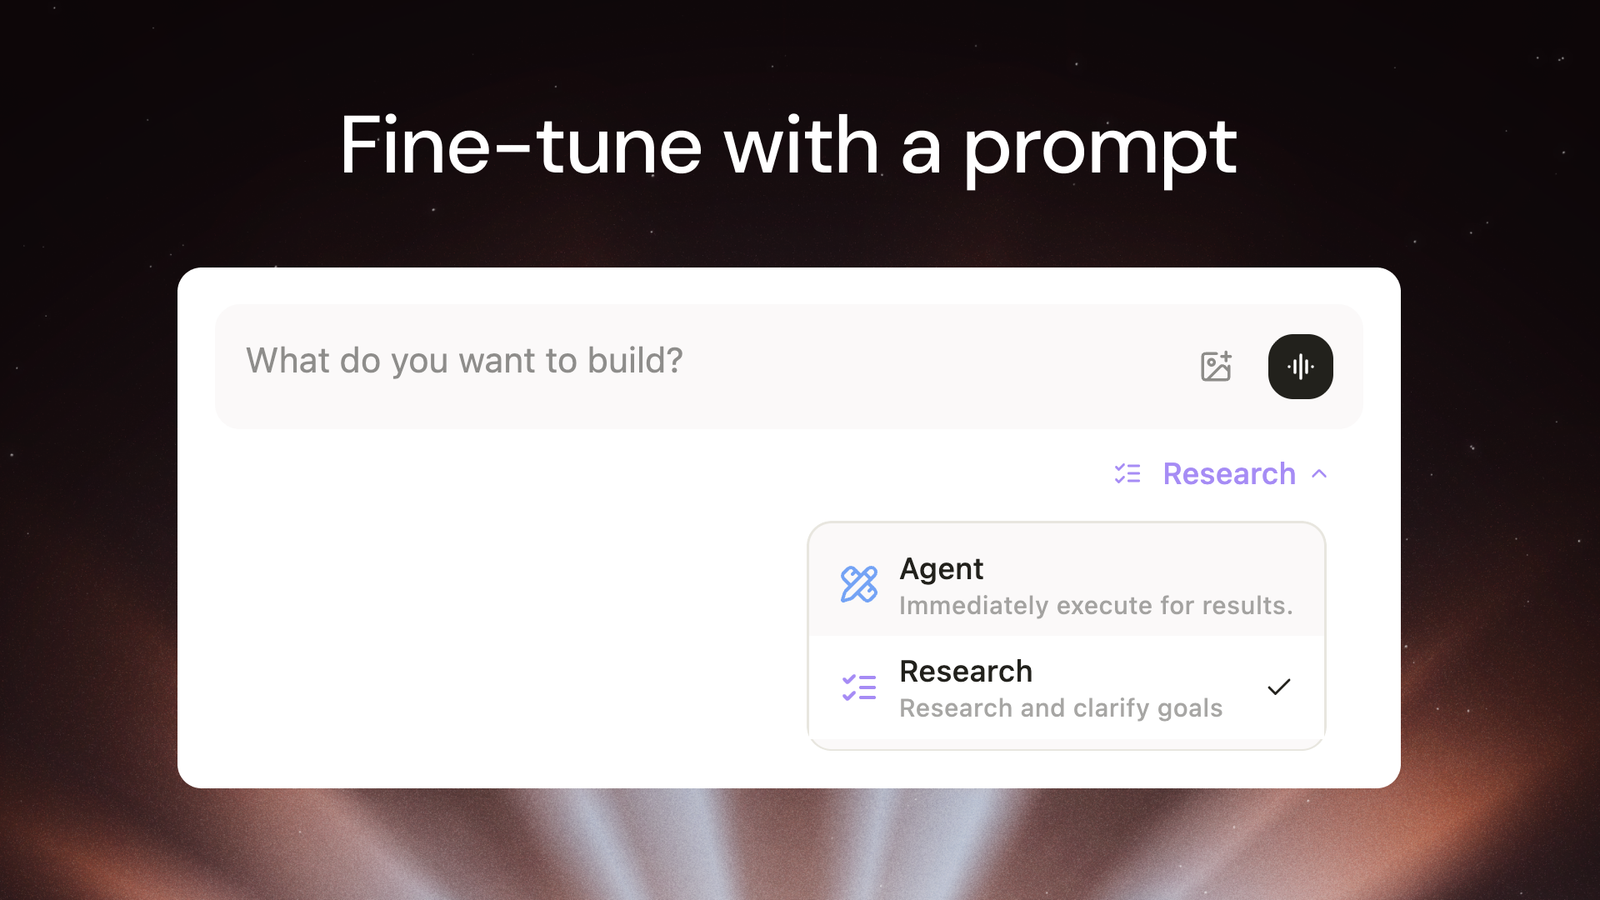The height and width of the screenshot is (900, 1600).
Task: Click the purple Research mode selector label
Action: 1229,474
